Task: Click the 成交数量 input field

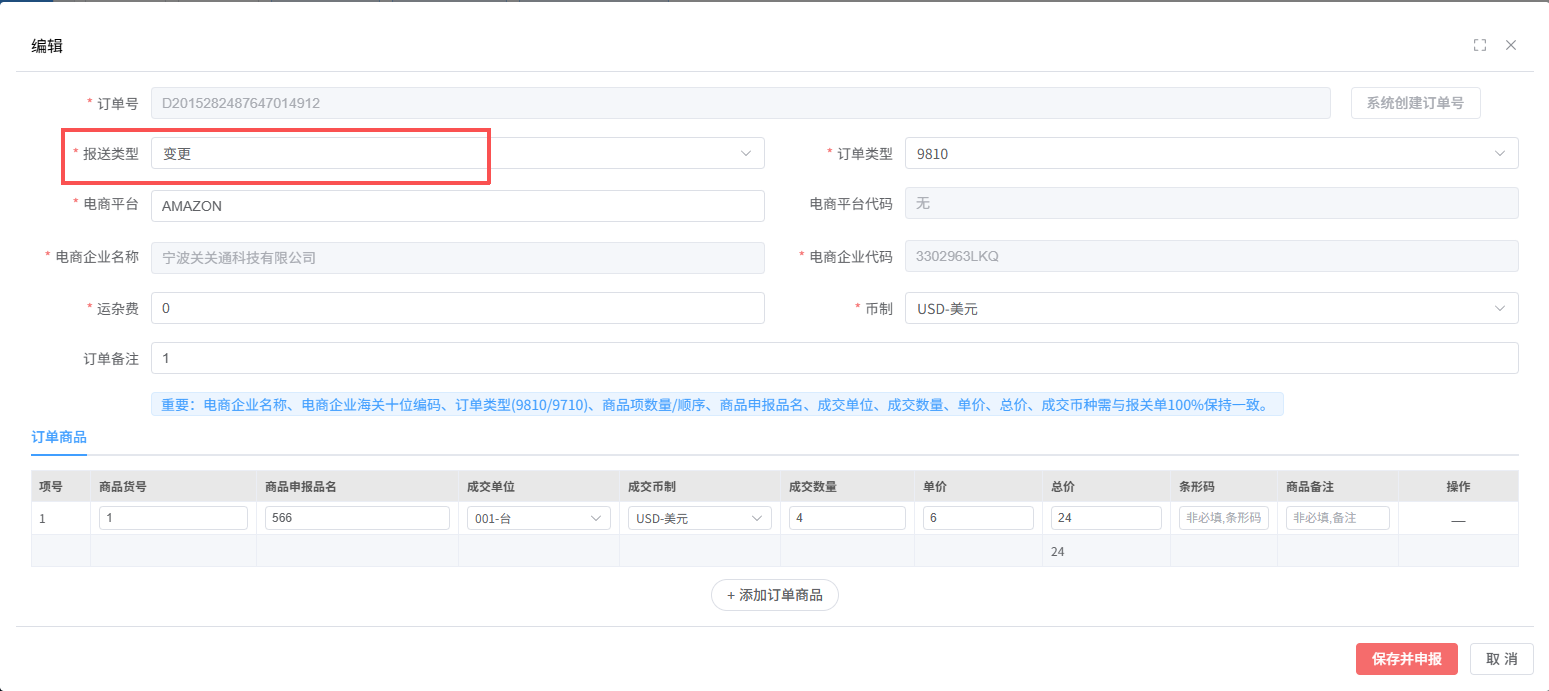Action: point(846,518)
